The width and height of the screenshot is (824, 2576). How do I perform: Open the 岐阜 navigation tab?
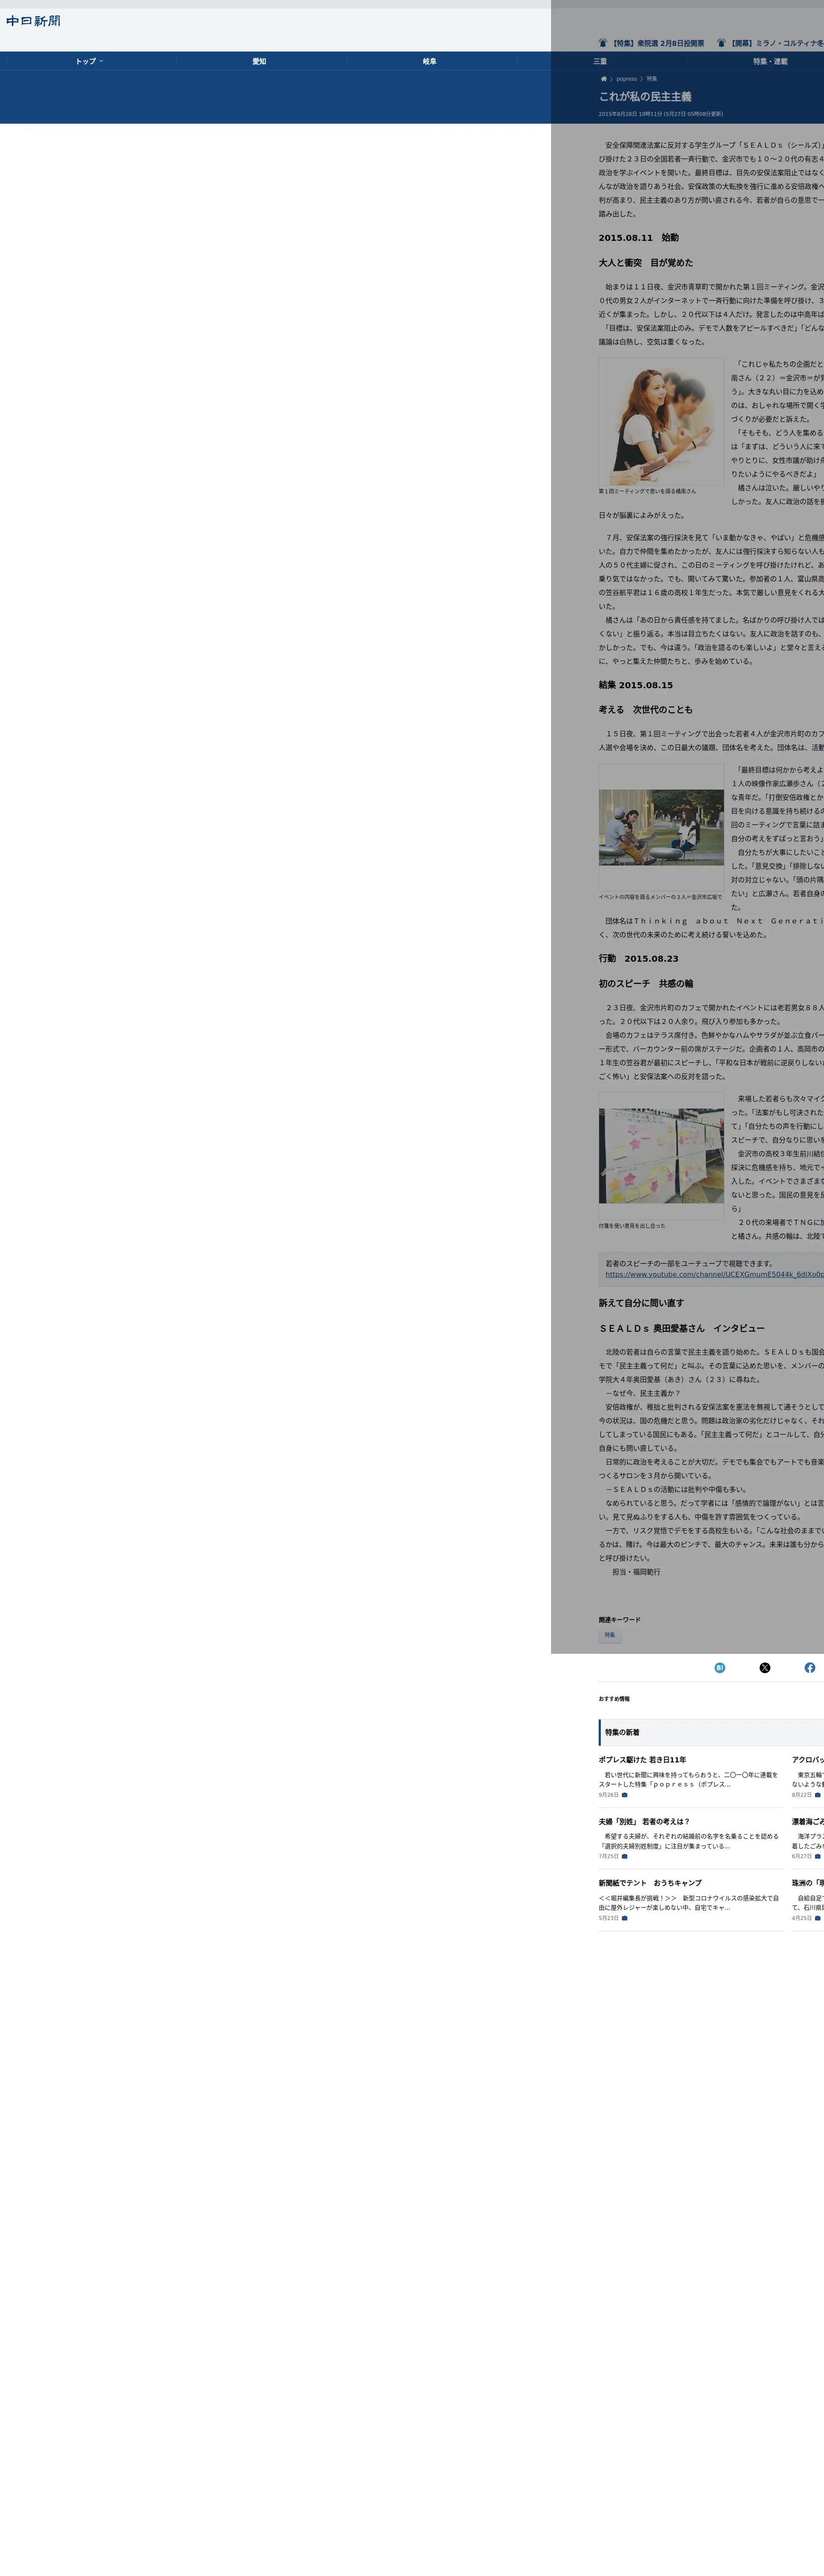pos(429,62)
